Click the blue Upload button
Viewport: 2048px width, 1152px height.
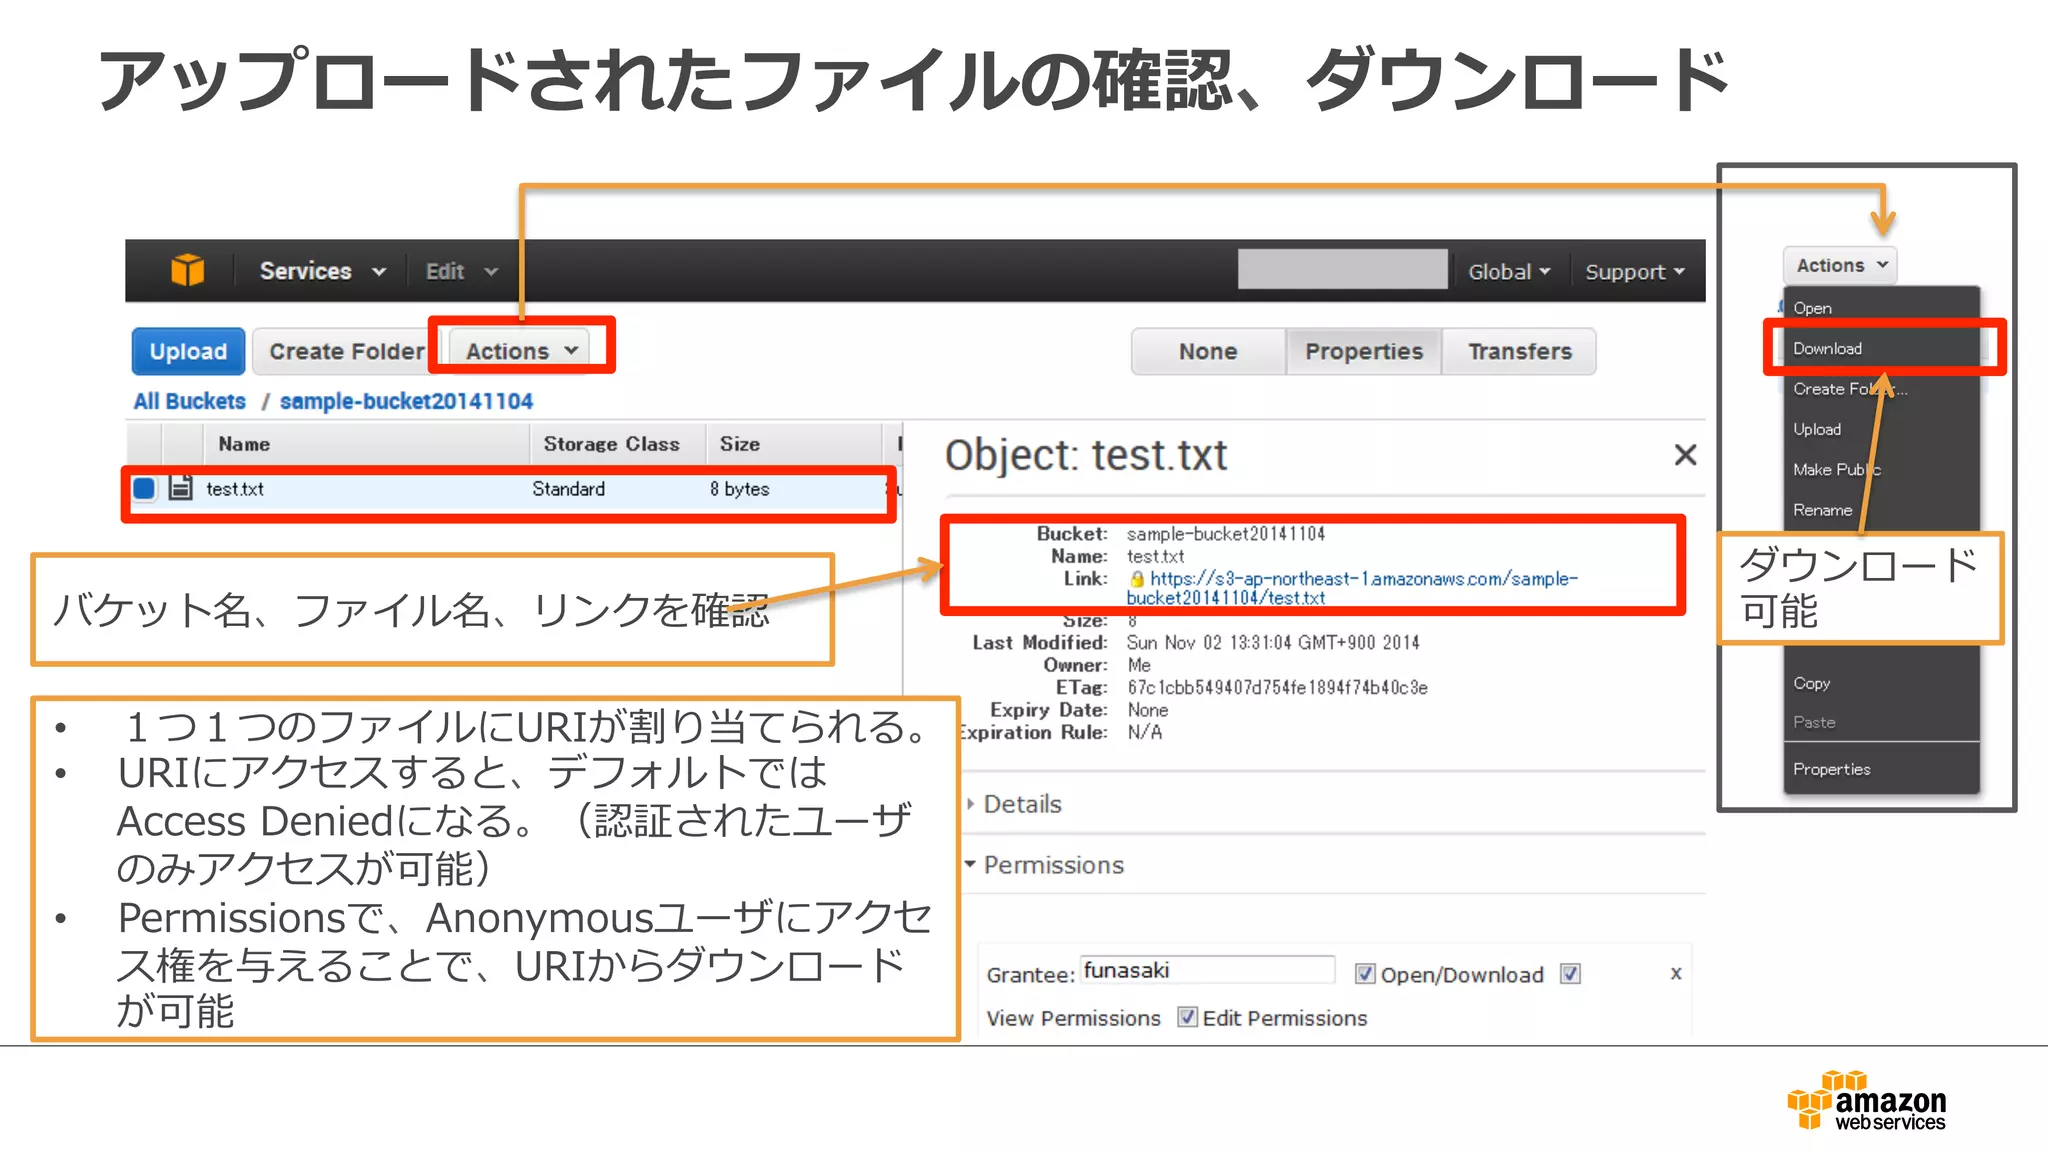[188, 351]
